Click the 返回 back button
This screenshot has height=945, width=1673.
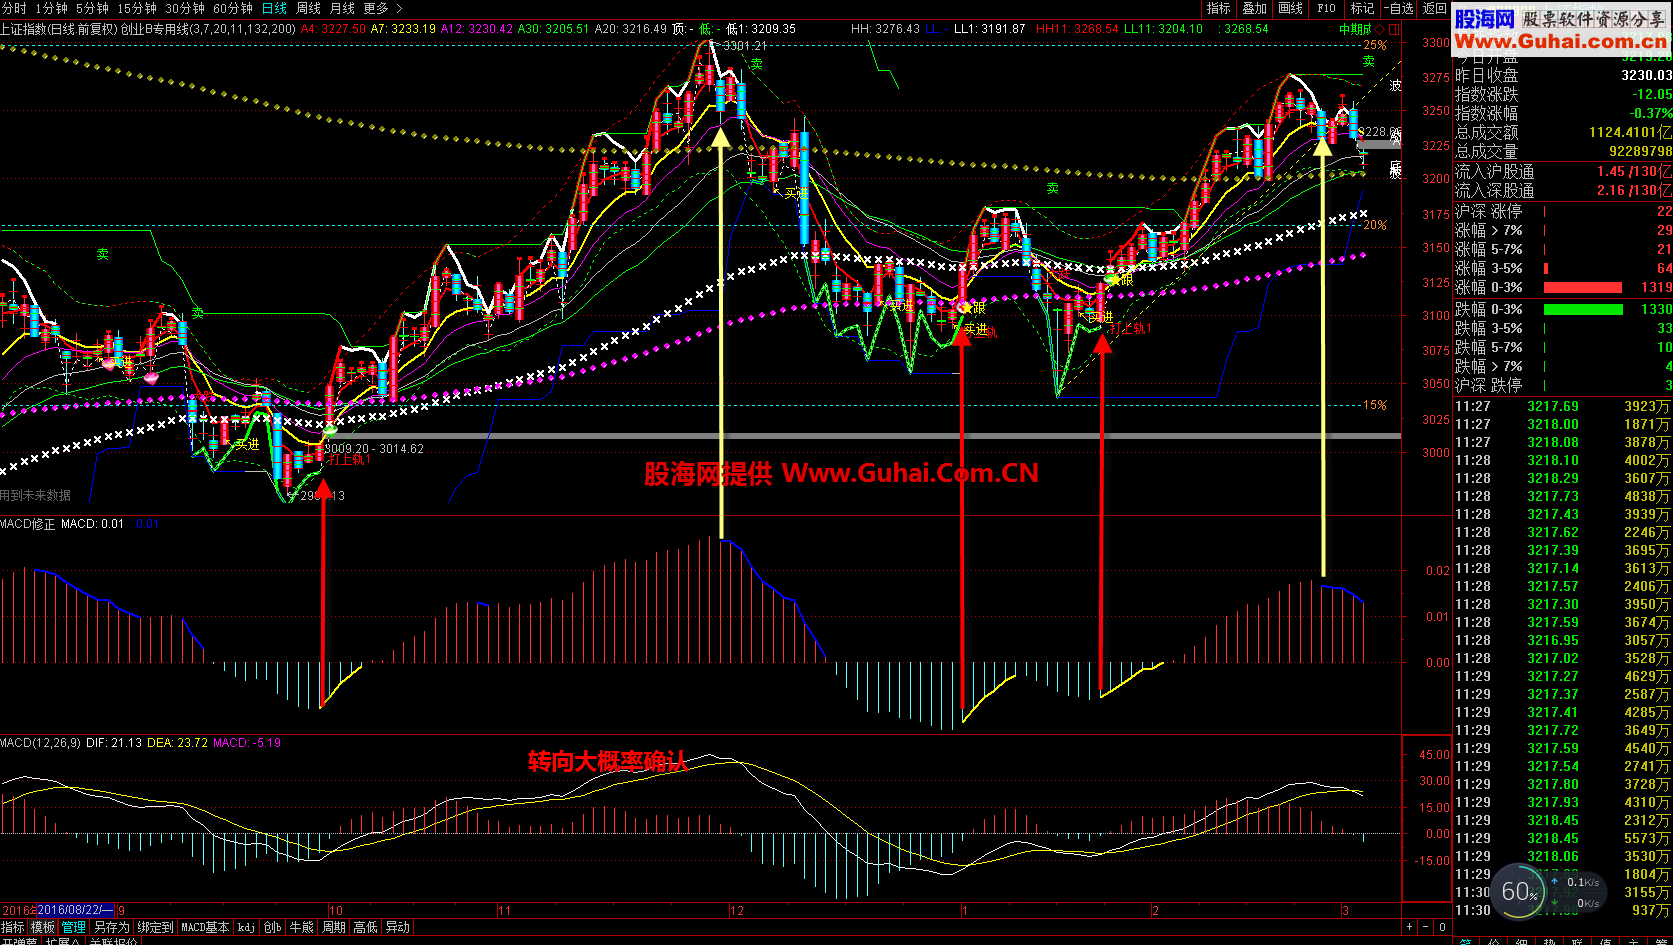pyautogui.click(x=1434, y=8)
